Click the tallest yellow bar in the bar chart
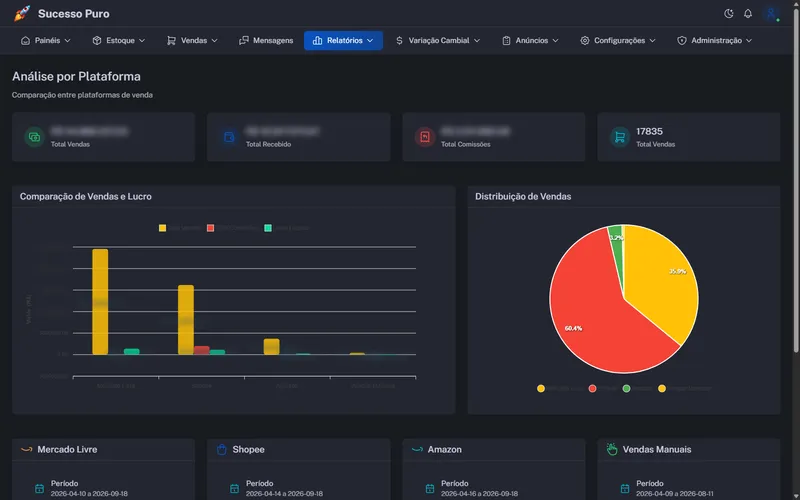Screen dimensions: 800x500 pyautogui.click(x=100, y=302)
